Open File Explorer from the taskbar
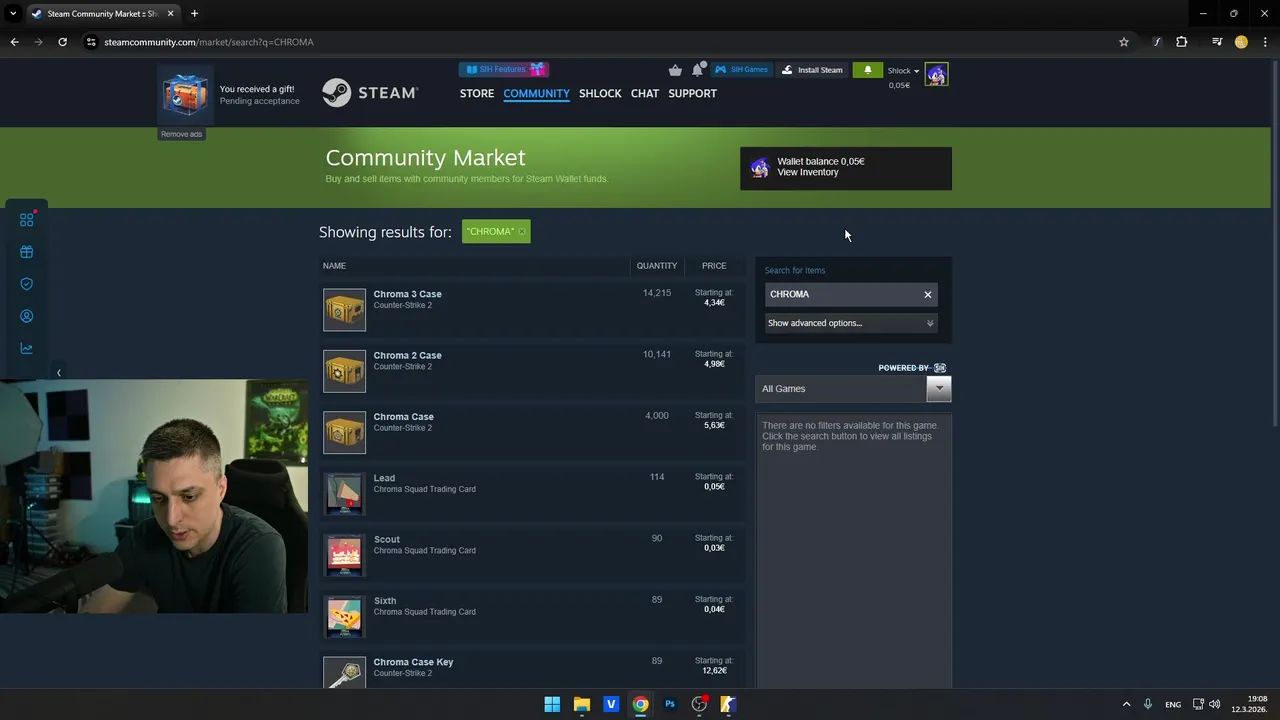Viewport: 1280px width, 720px height. tap(581, 704)
